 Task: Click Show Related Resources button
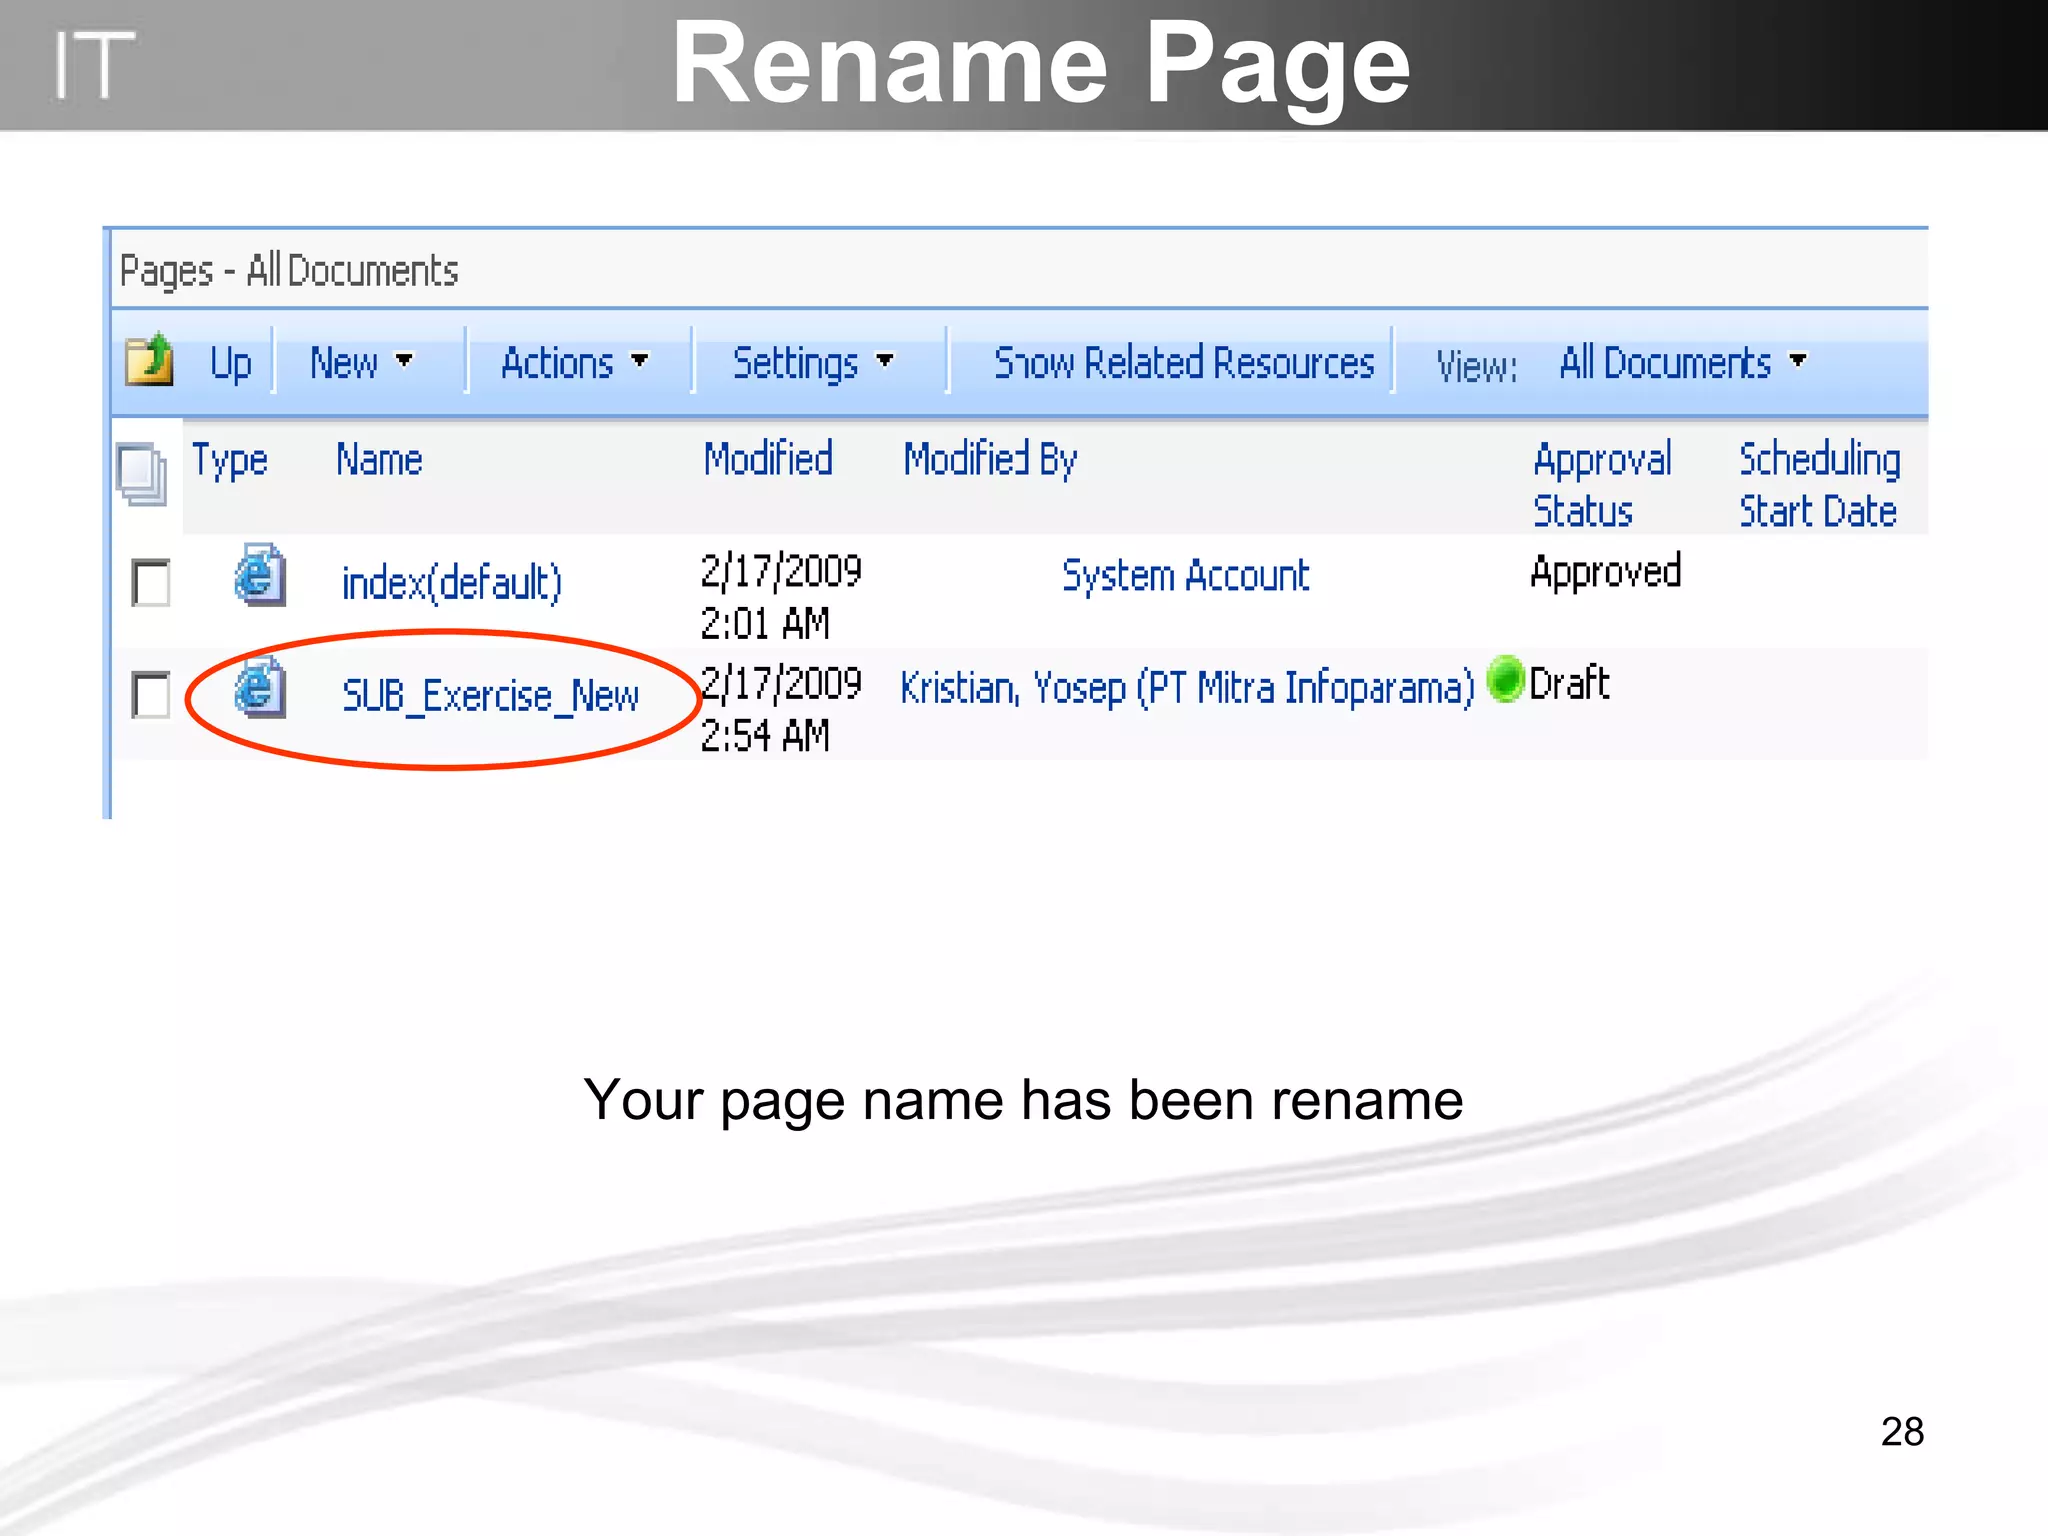click(x=1184, y=362)
